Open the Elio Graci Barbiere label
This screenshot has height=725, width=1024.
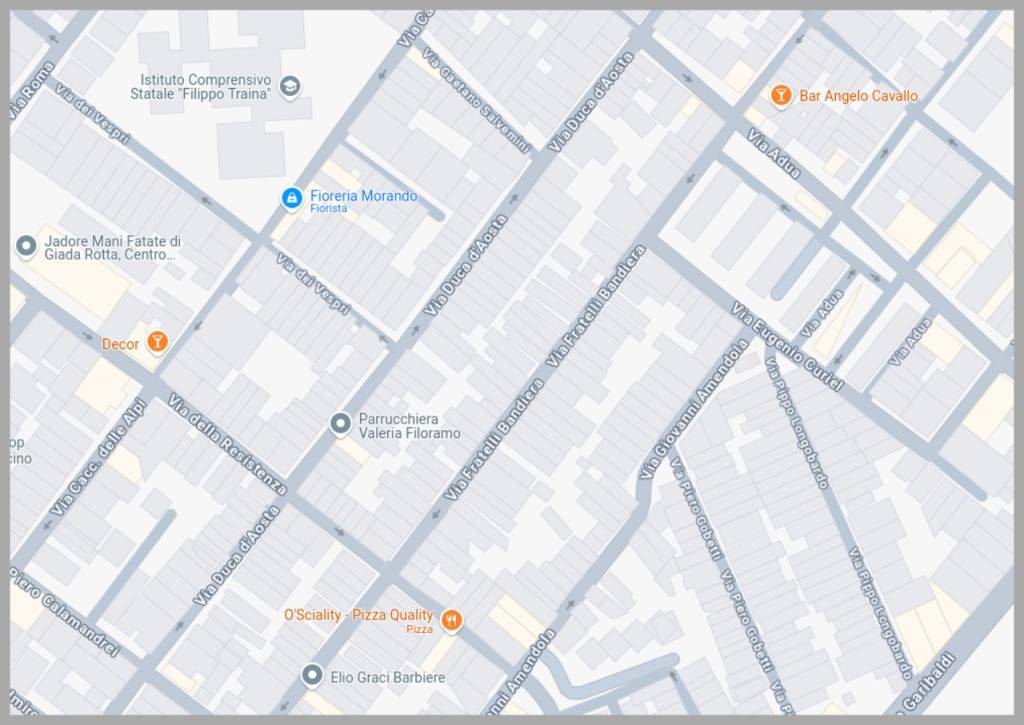388,677
